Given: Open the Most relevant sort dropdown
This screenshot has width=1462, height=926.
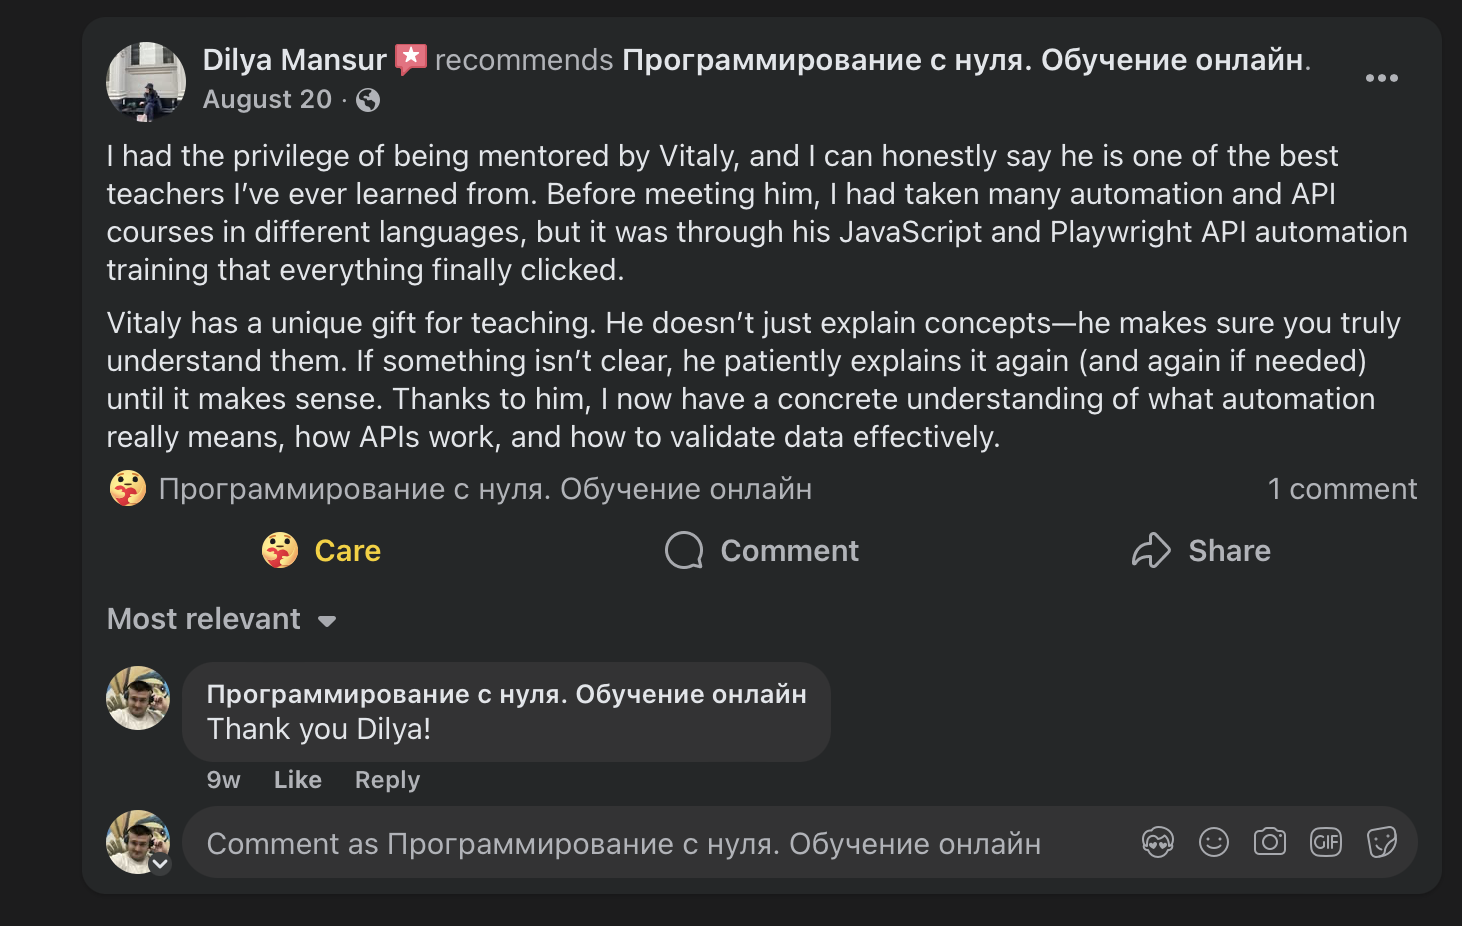Looking at the screenshot, I should [222, 619].
